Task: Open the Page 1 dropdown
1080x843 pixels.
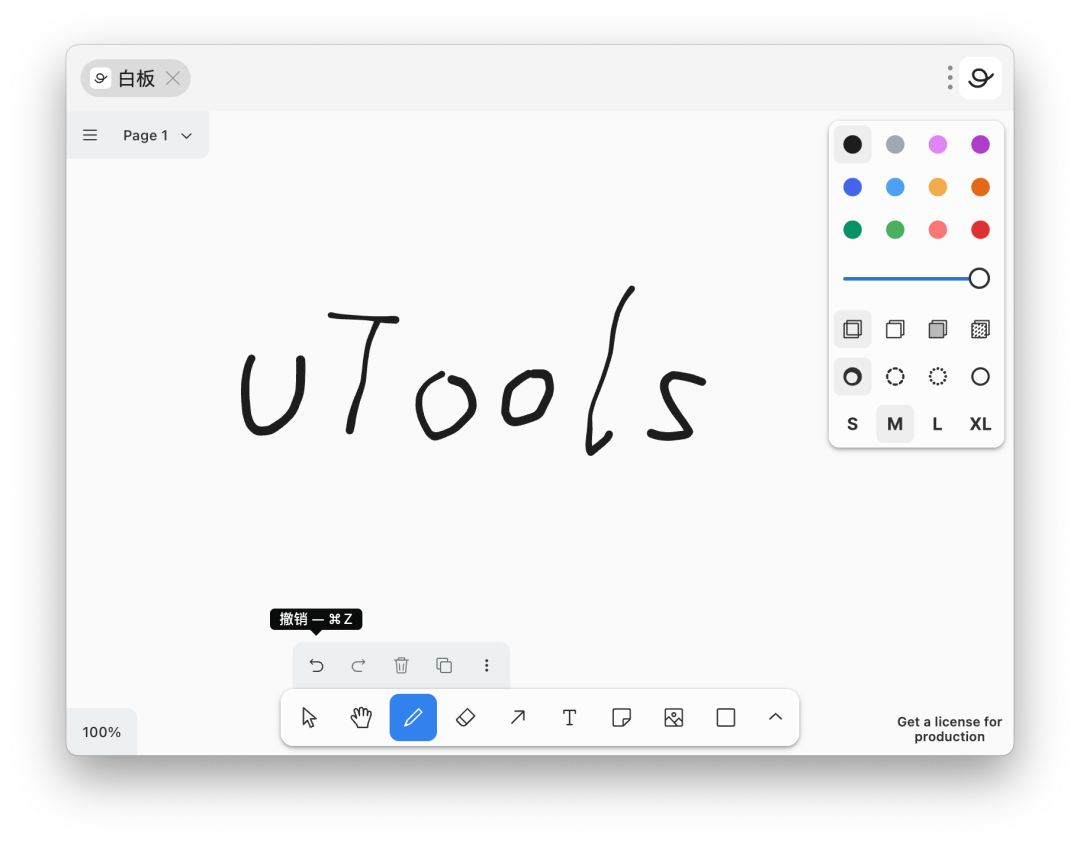Action: point(158,136)
